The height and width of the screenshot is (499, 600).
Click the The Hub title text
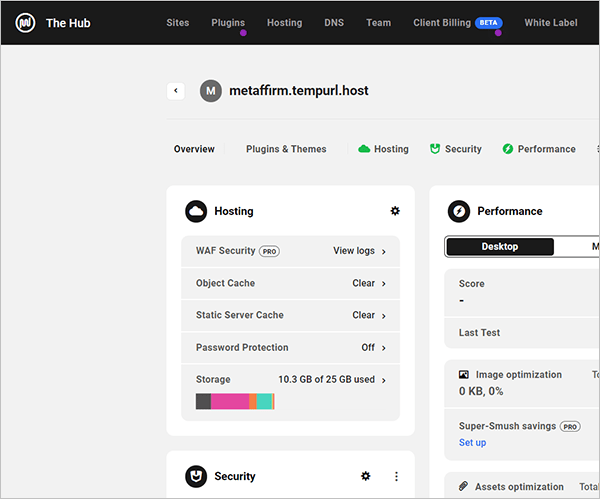(x=68, y=23)
